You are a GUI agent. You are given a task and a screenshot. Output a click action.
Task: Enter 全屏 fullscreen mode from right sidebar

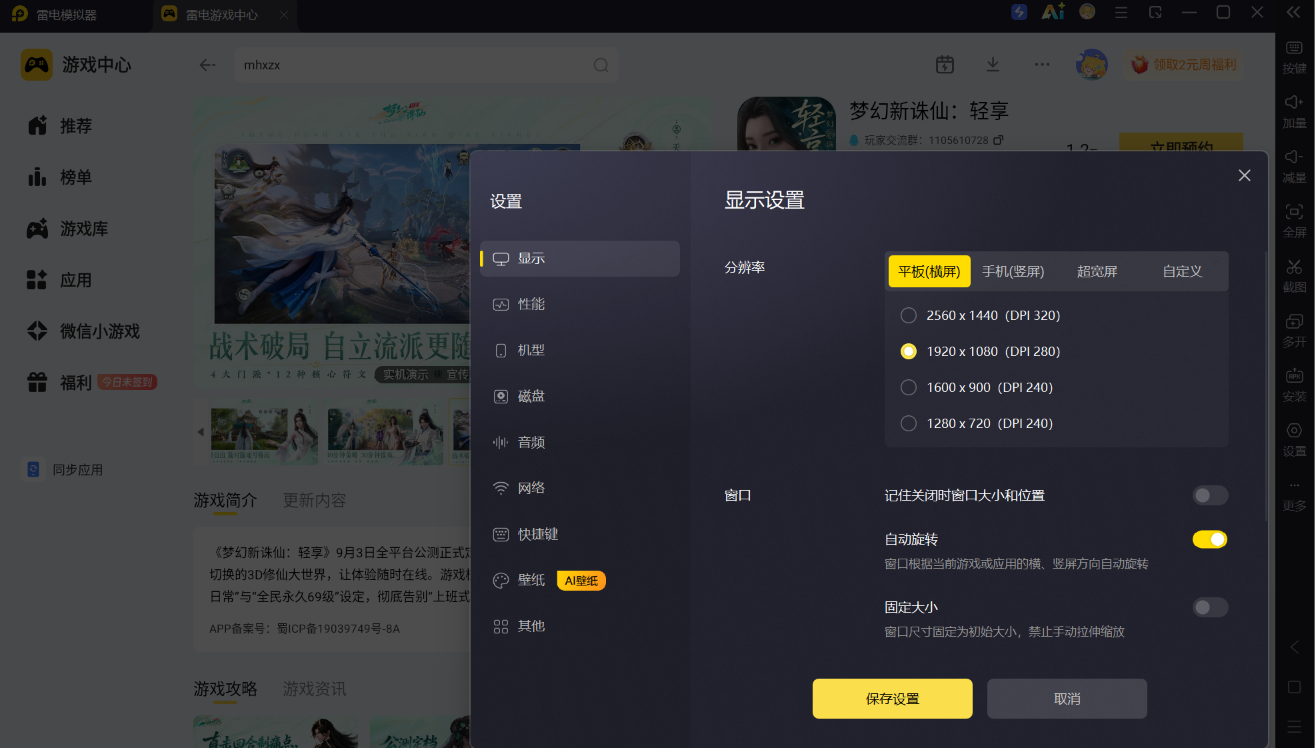click(1294, 220)
